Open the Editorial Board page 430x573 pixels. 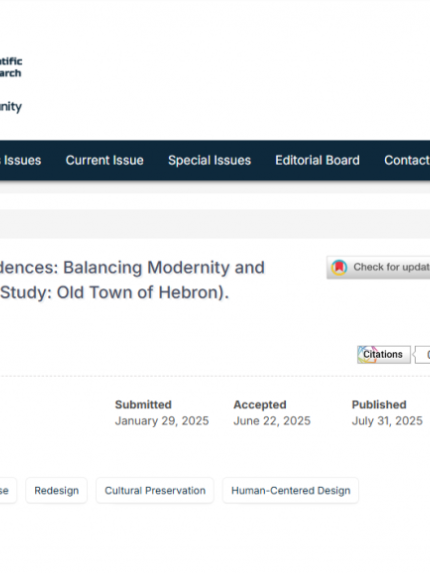[317, 160]
